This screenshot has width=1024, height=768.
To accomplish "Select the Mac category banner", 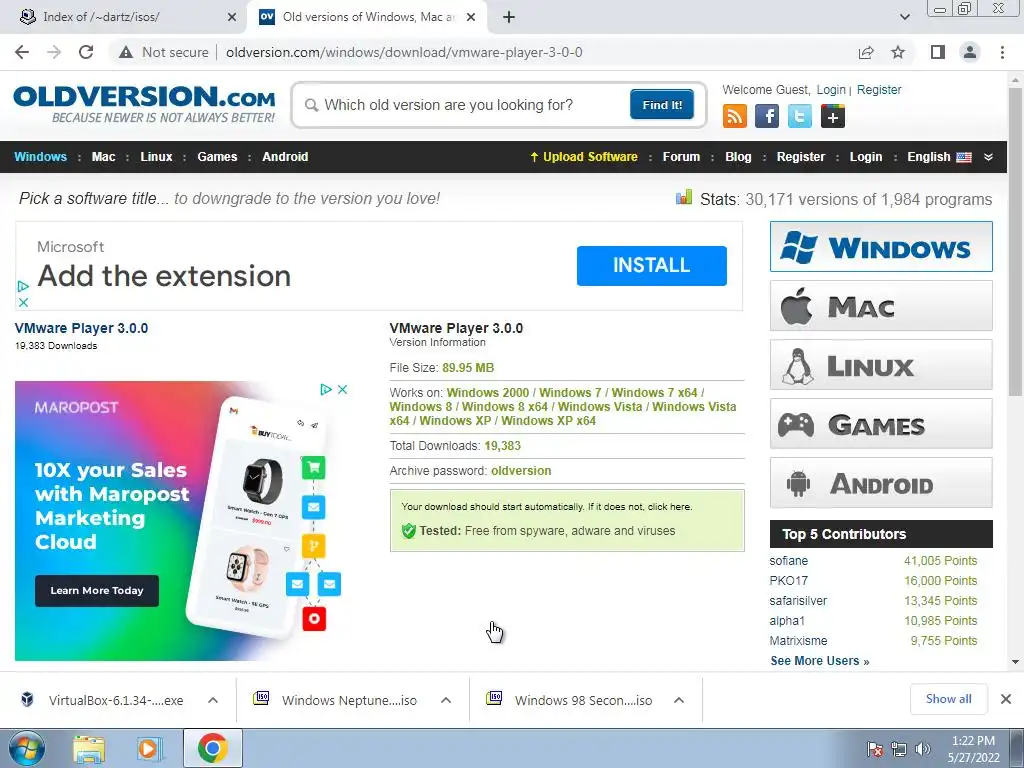I will coord(881,305).
